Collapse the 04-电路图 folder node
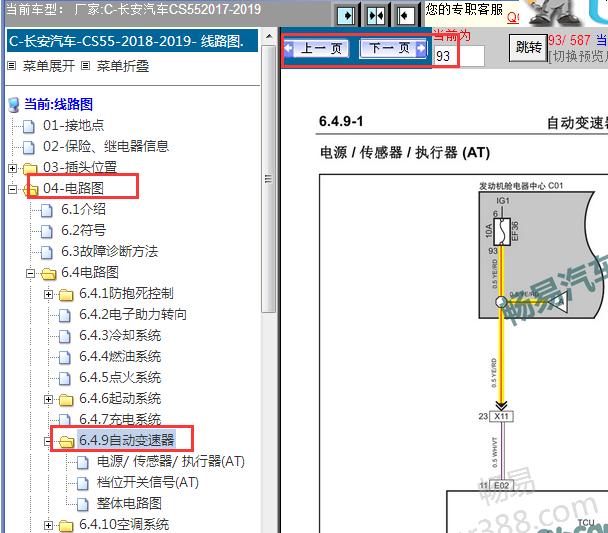Viewport: 608px width, 533px height. point(12,189)
